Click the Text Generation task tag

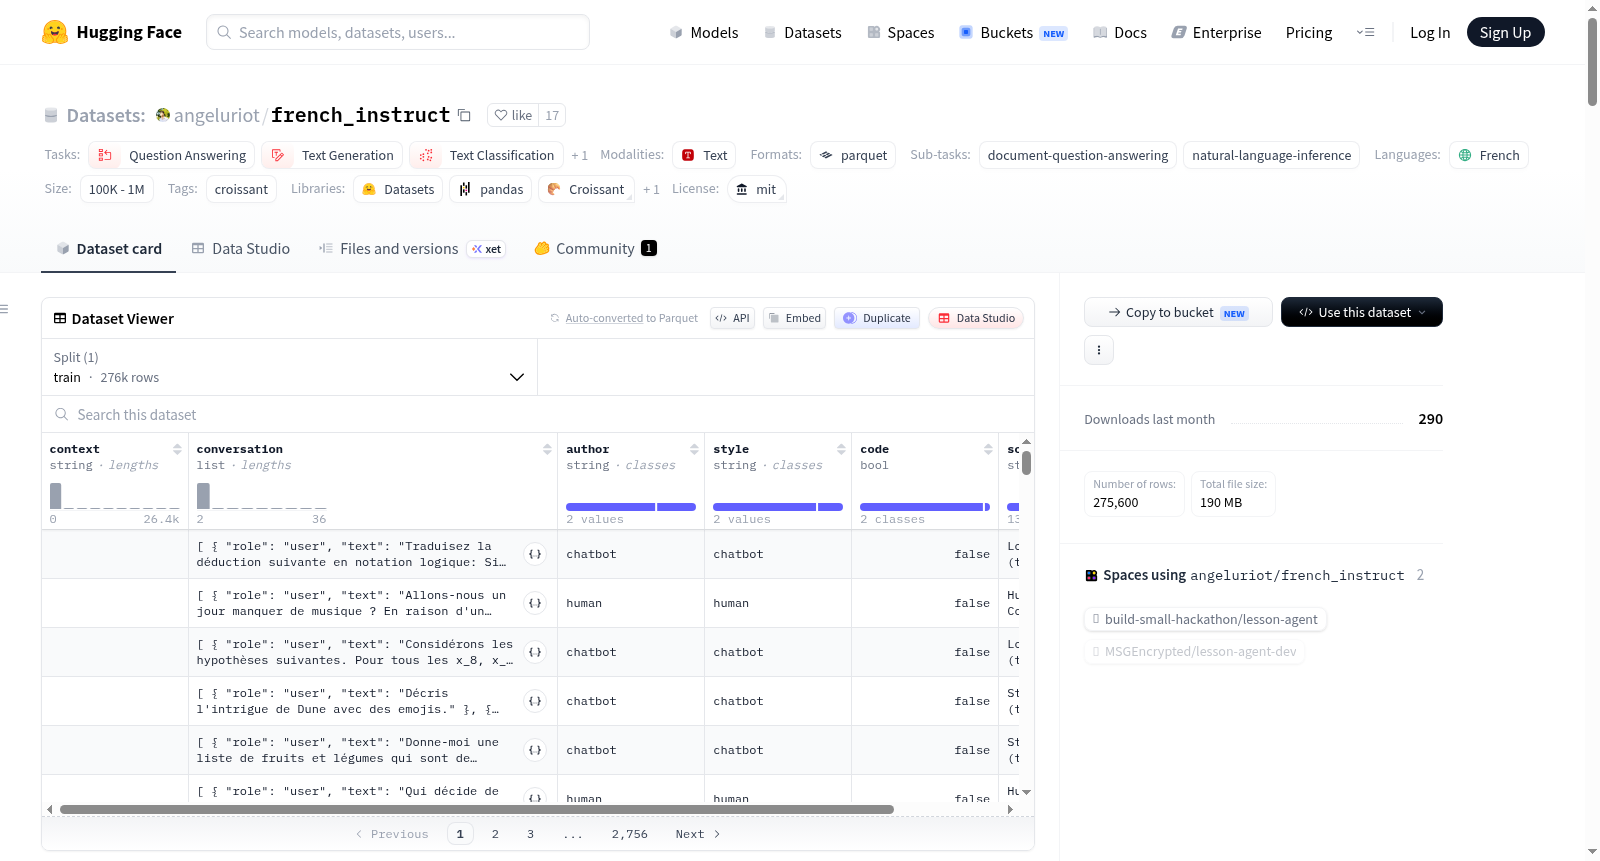click(332, 155)
